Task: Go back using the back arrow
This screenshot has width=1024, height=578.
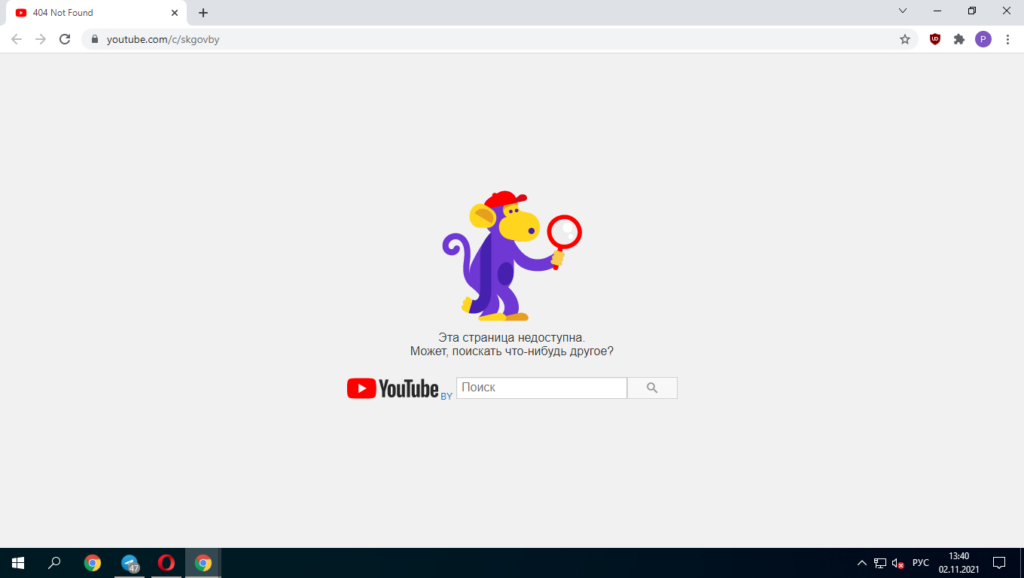Action: pos(16,39)
